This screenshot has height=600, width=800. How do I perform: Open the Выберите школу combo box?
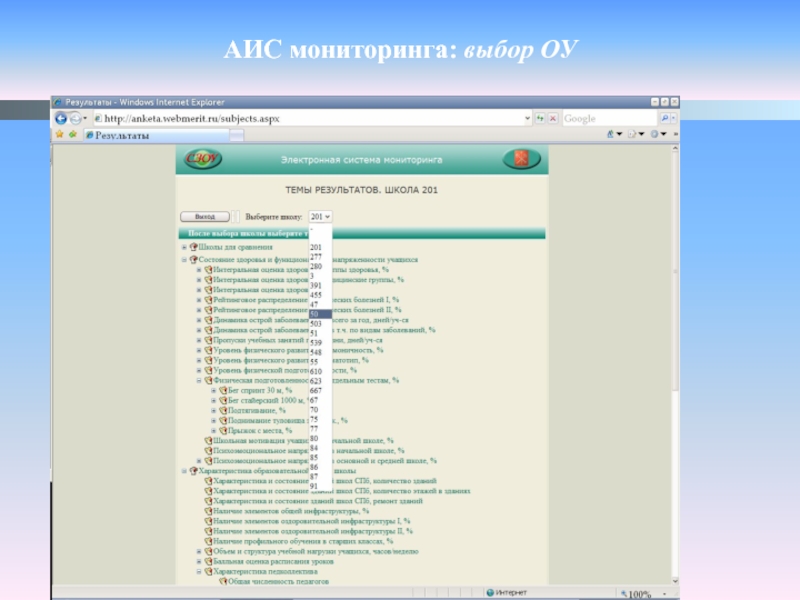(x=320, y=217)
